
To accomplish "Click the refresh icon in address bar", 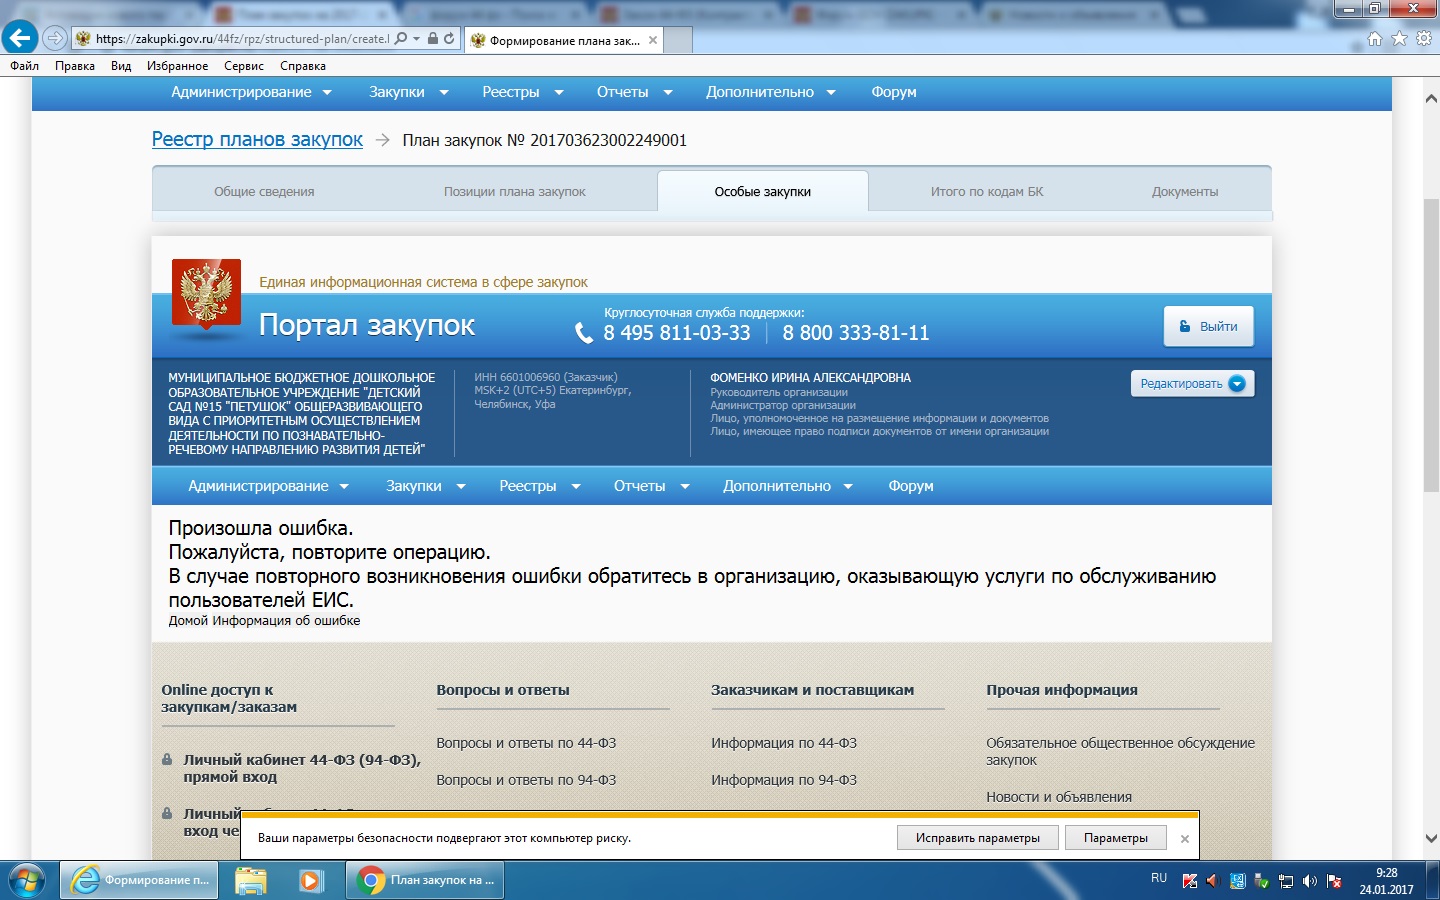I will 449,39.
